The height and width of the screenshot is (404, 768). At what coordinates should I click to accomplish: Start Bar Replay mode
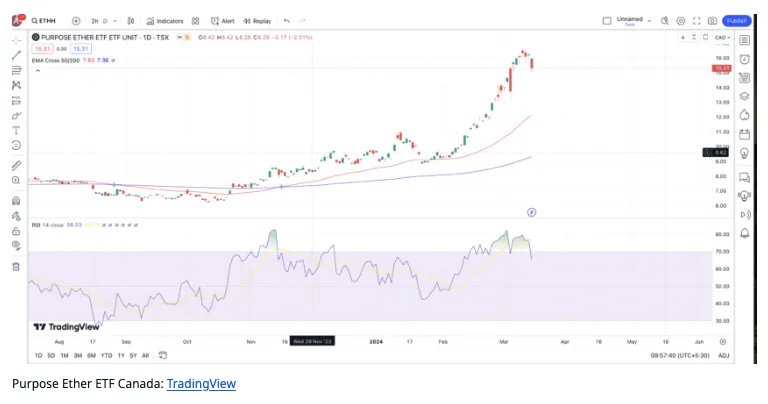coord(257,21)
